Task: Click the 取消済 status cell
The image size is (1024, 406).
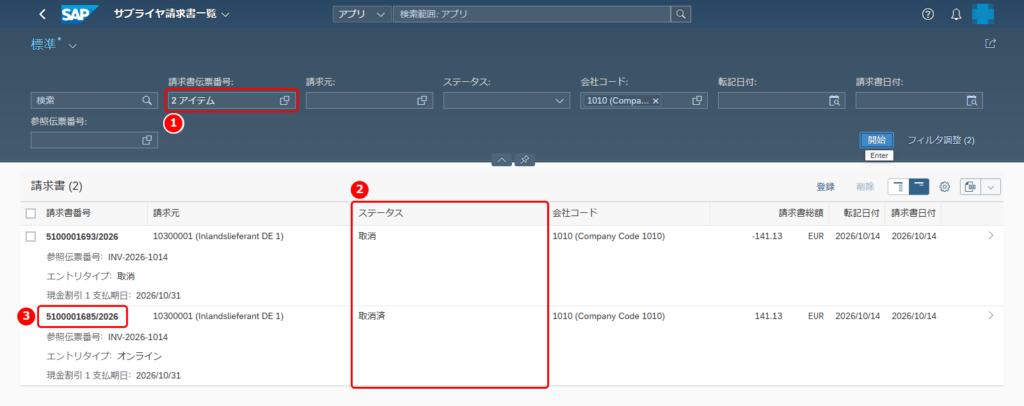Action: (372, 317)
